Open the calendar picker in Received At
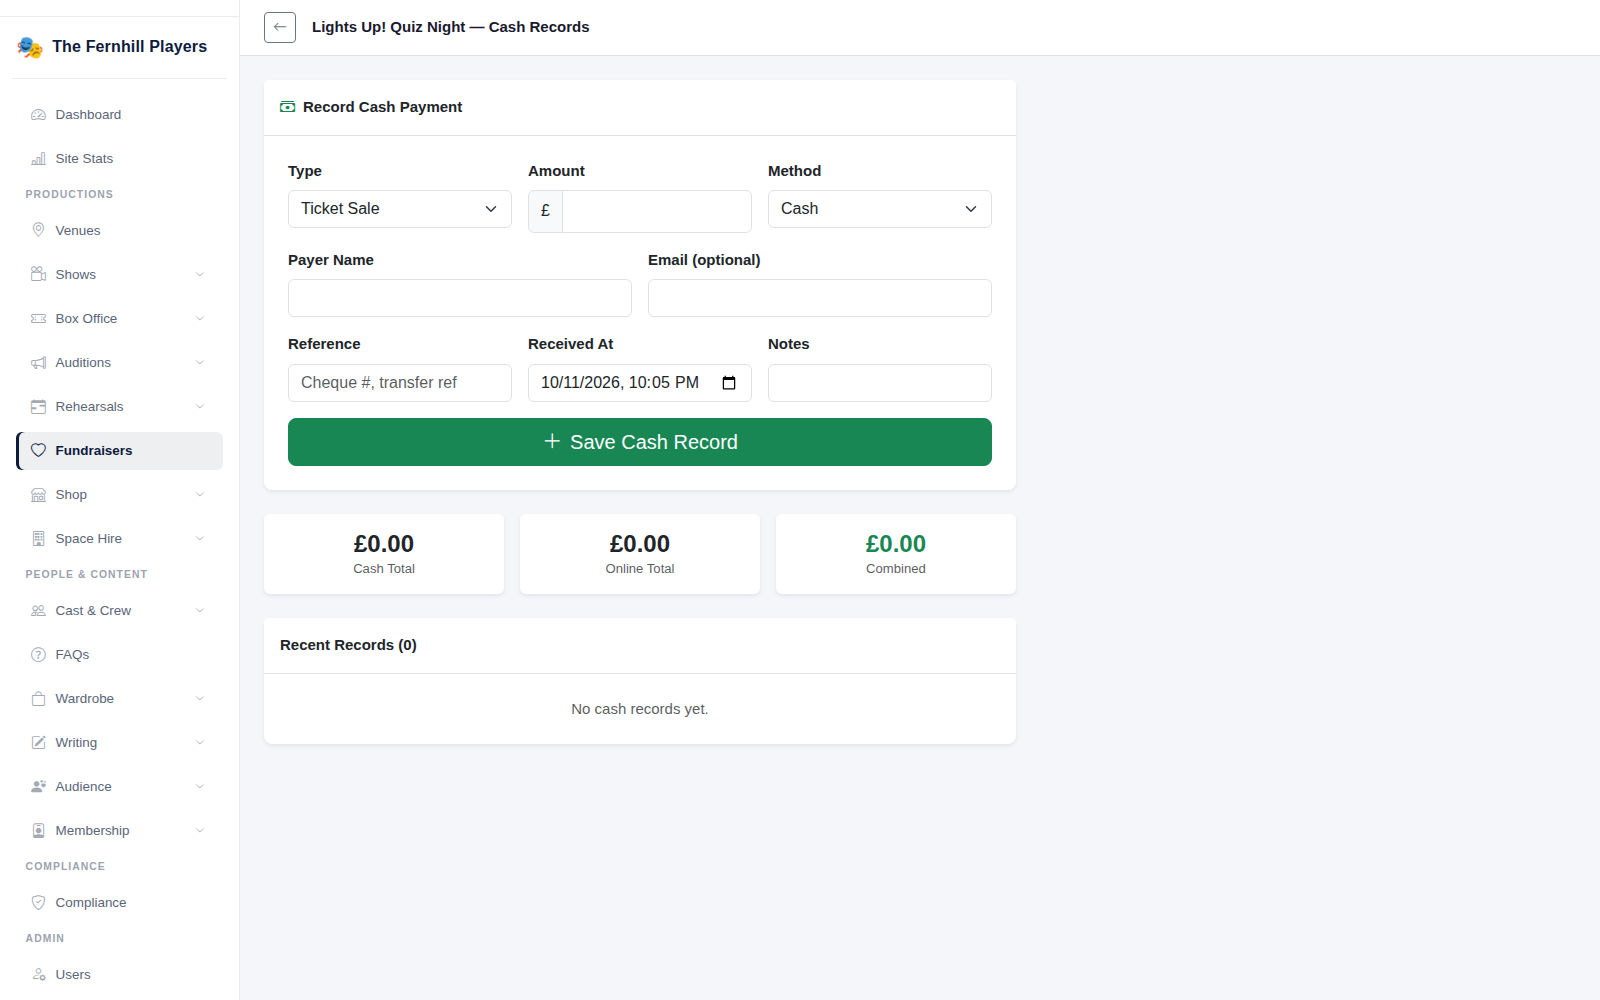 [x=729, y=383]
